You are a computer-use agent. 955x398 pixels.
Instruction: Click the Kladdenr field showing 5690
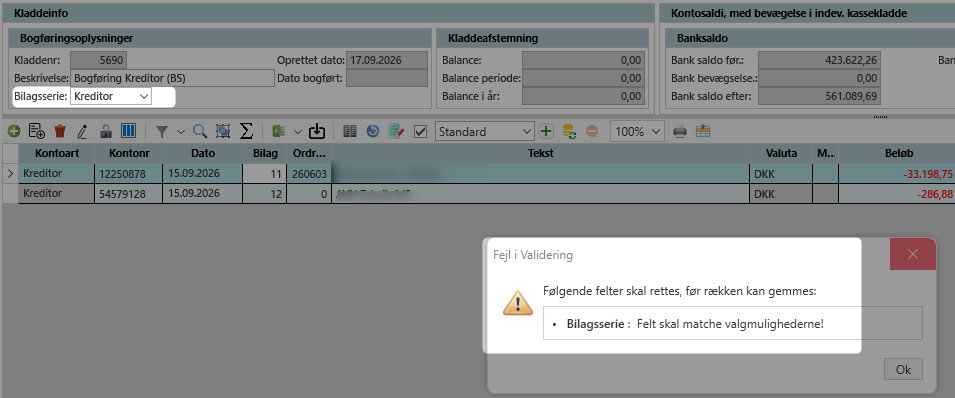(x=98, y=60)
